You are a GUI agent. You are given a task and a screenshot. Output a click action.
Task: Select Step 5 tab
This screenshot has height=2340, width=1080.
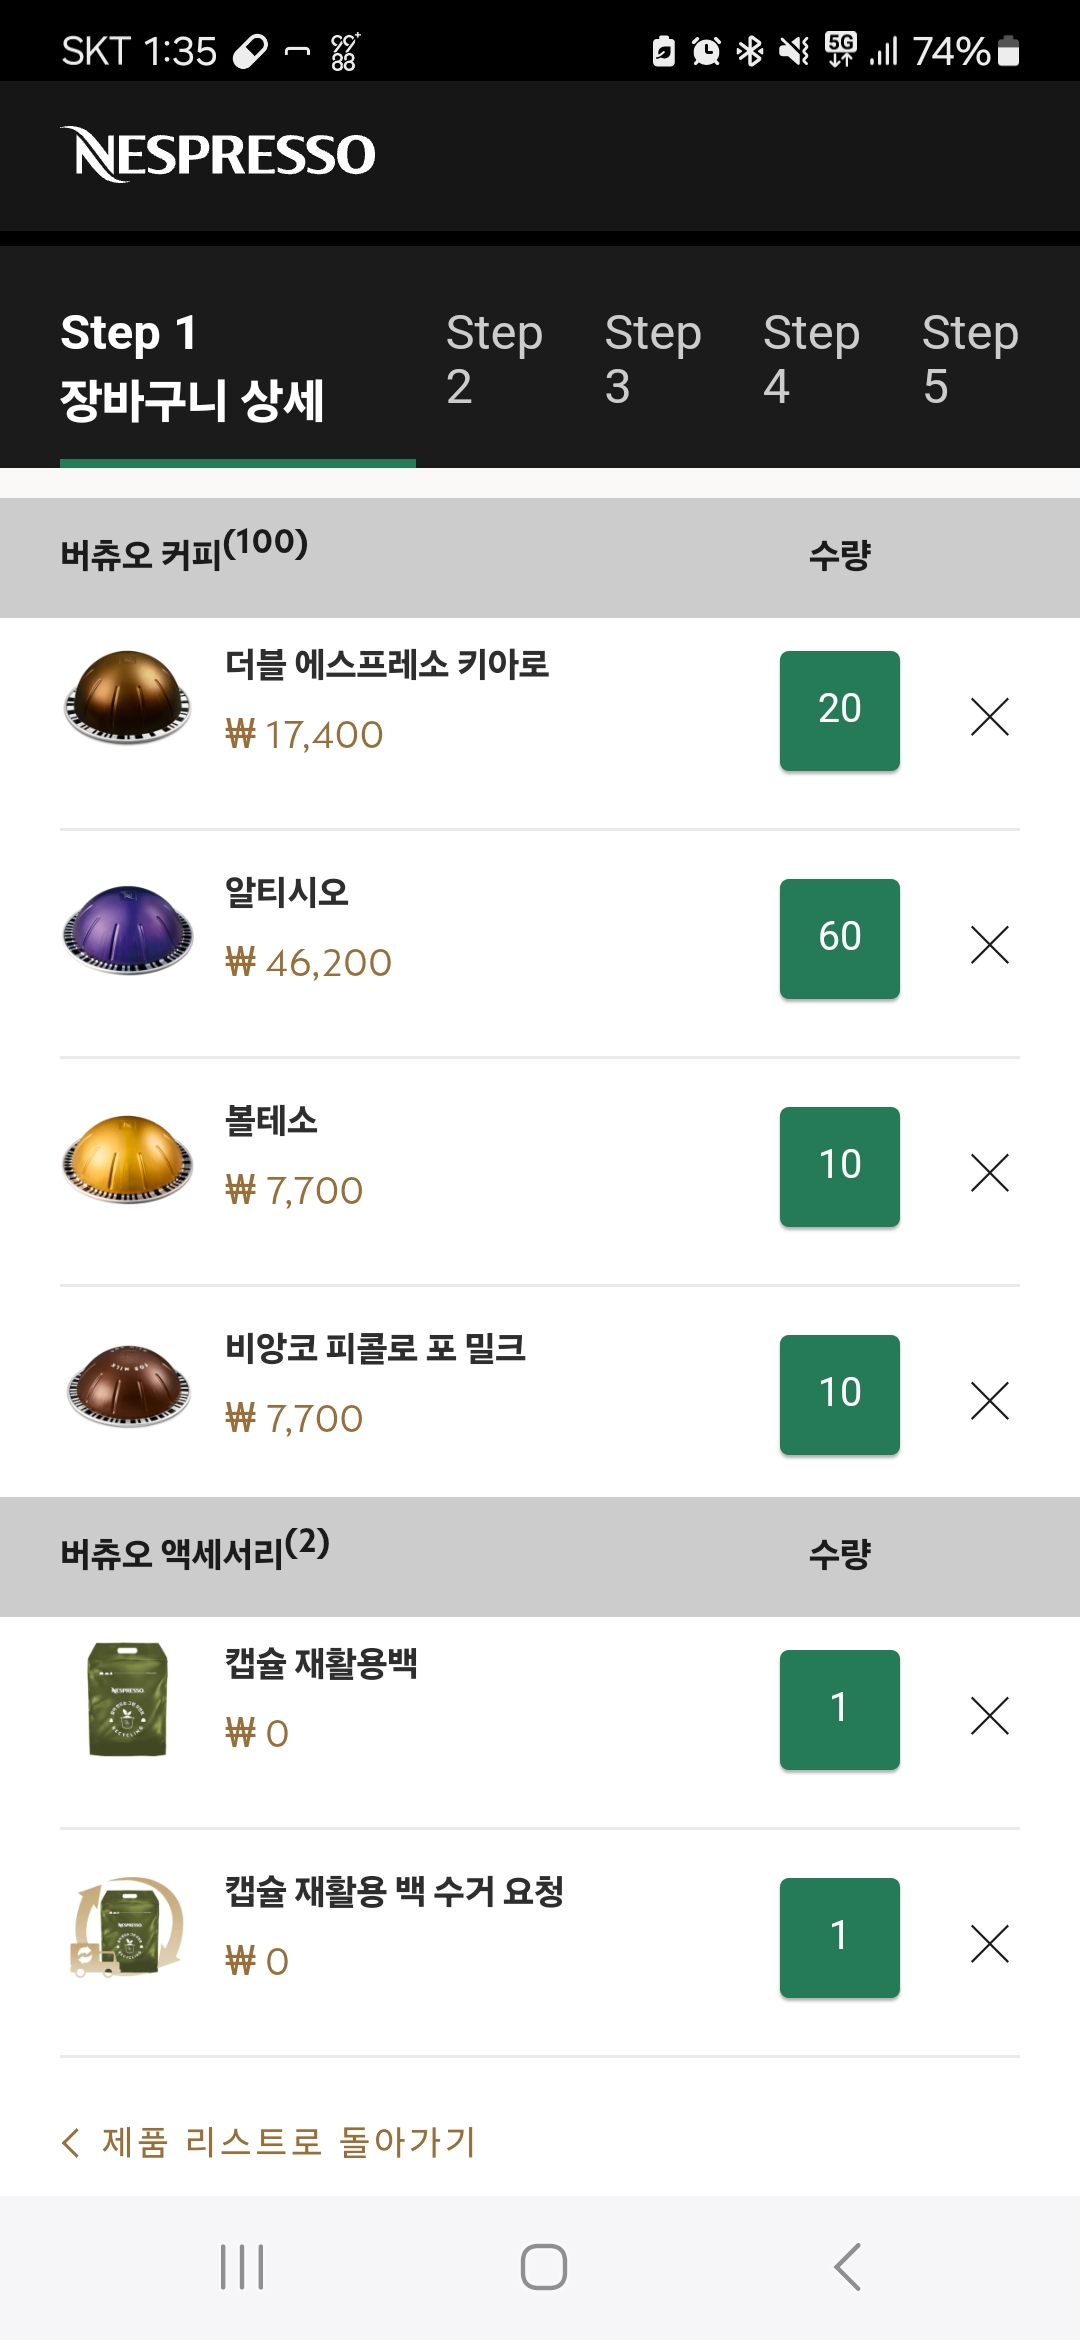coord(969,359)
